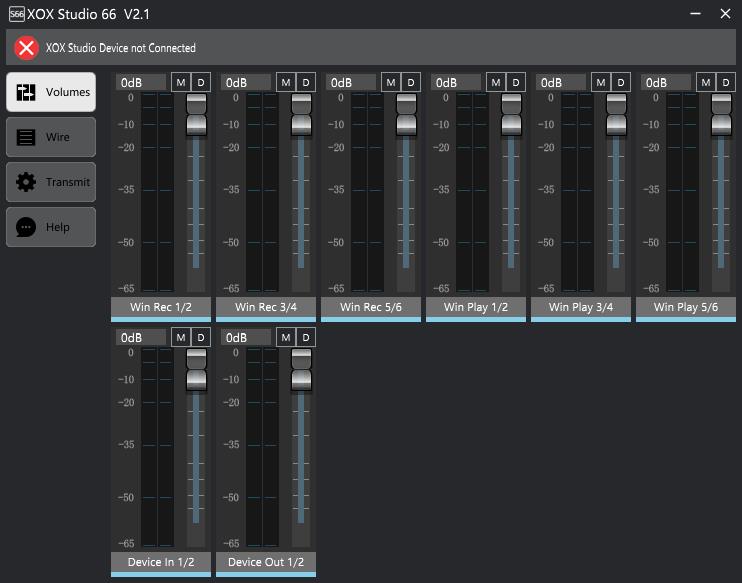742x583 pixels.
Task: Click the 0dB value field of Win Play 5/6
Action: pos(666,83)
